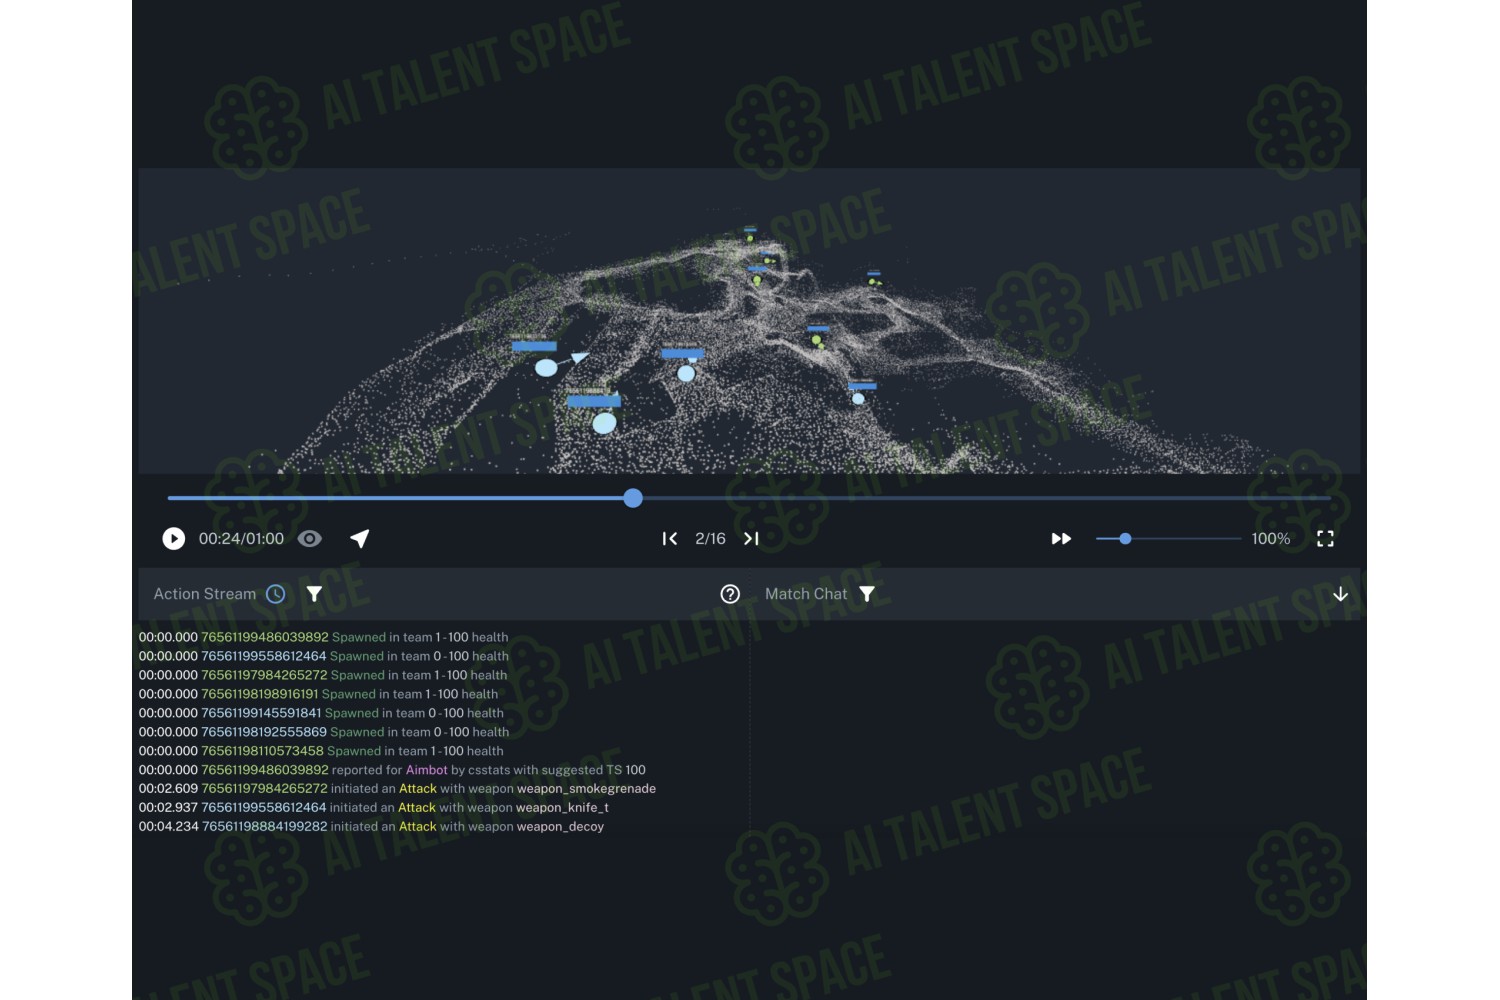
Task: Enter fullscreen mode
Action: [1326, 539]
